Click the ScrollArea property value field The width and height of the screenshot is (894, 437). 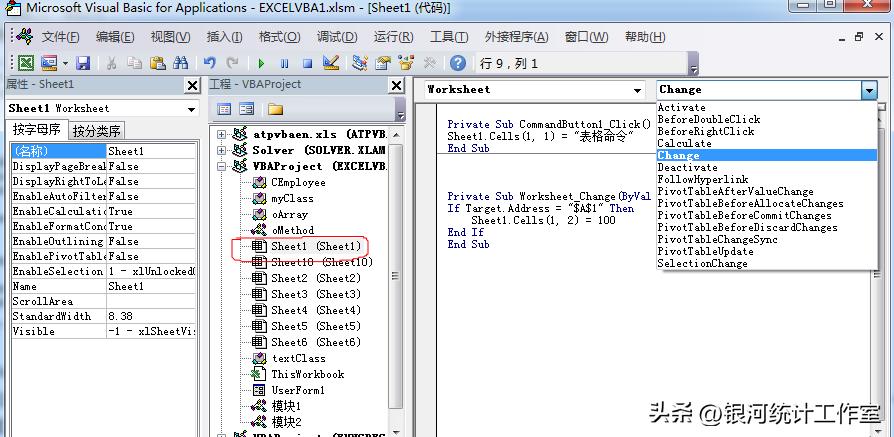pyautogui.click(x=151, y=301)
